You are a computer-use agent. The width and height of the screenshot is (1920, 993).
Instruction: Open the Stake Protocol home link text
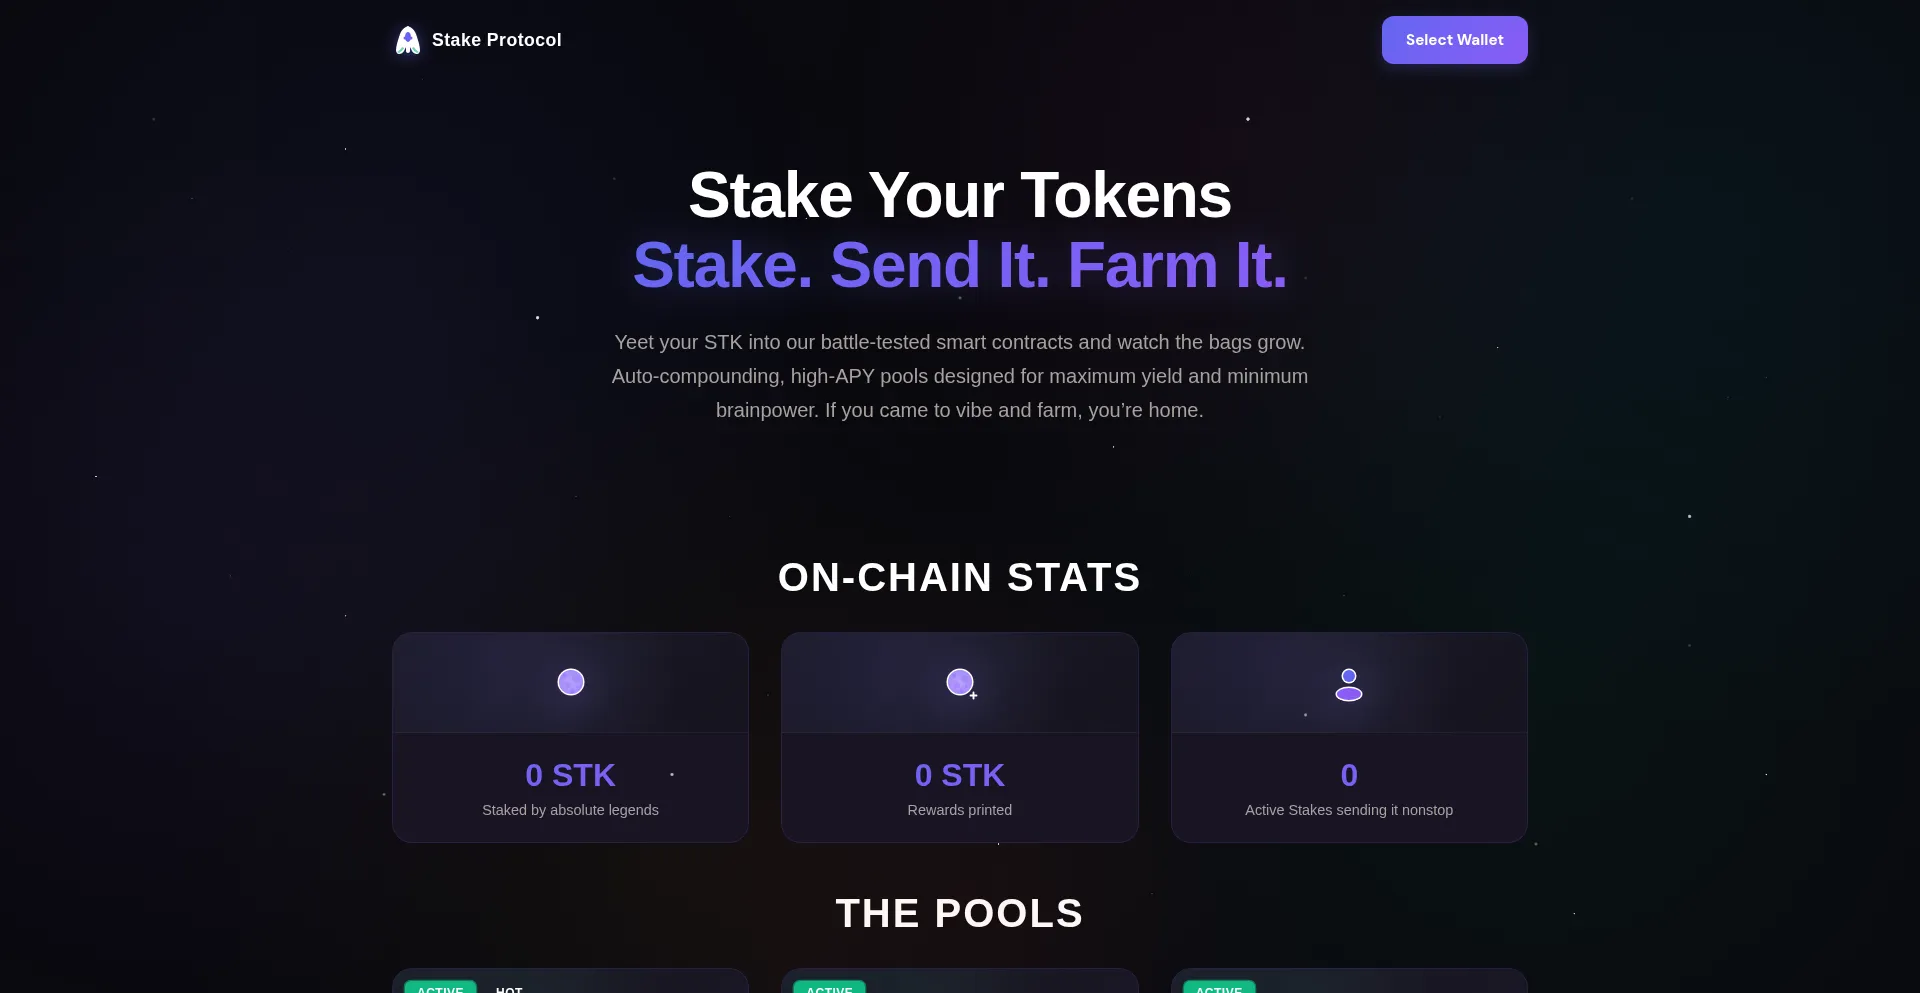(x=496, y=40)
